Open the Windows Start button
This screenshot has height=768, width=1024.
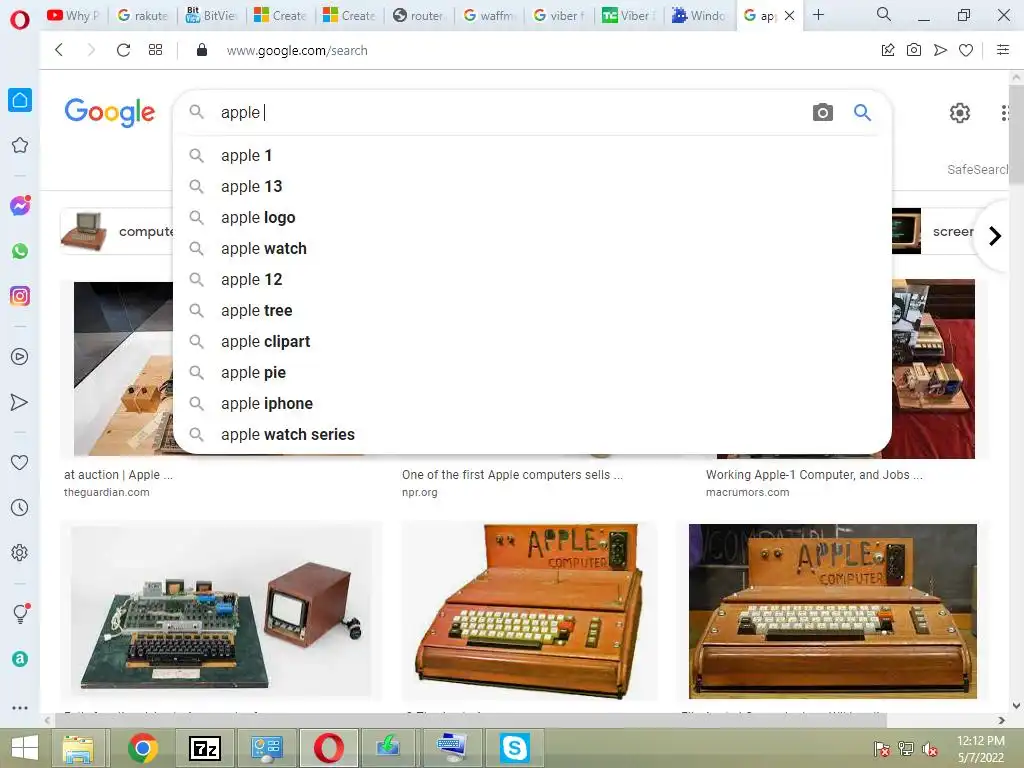25,748
